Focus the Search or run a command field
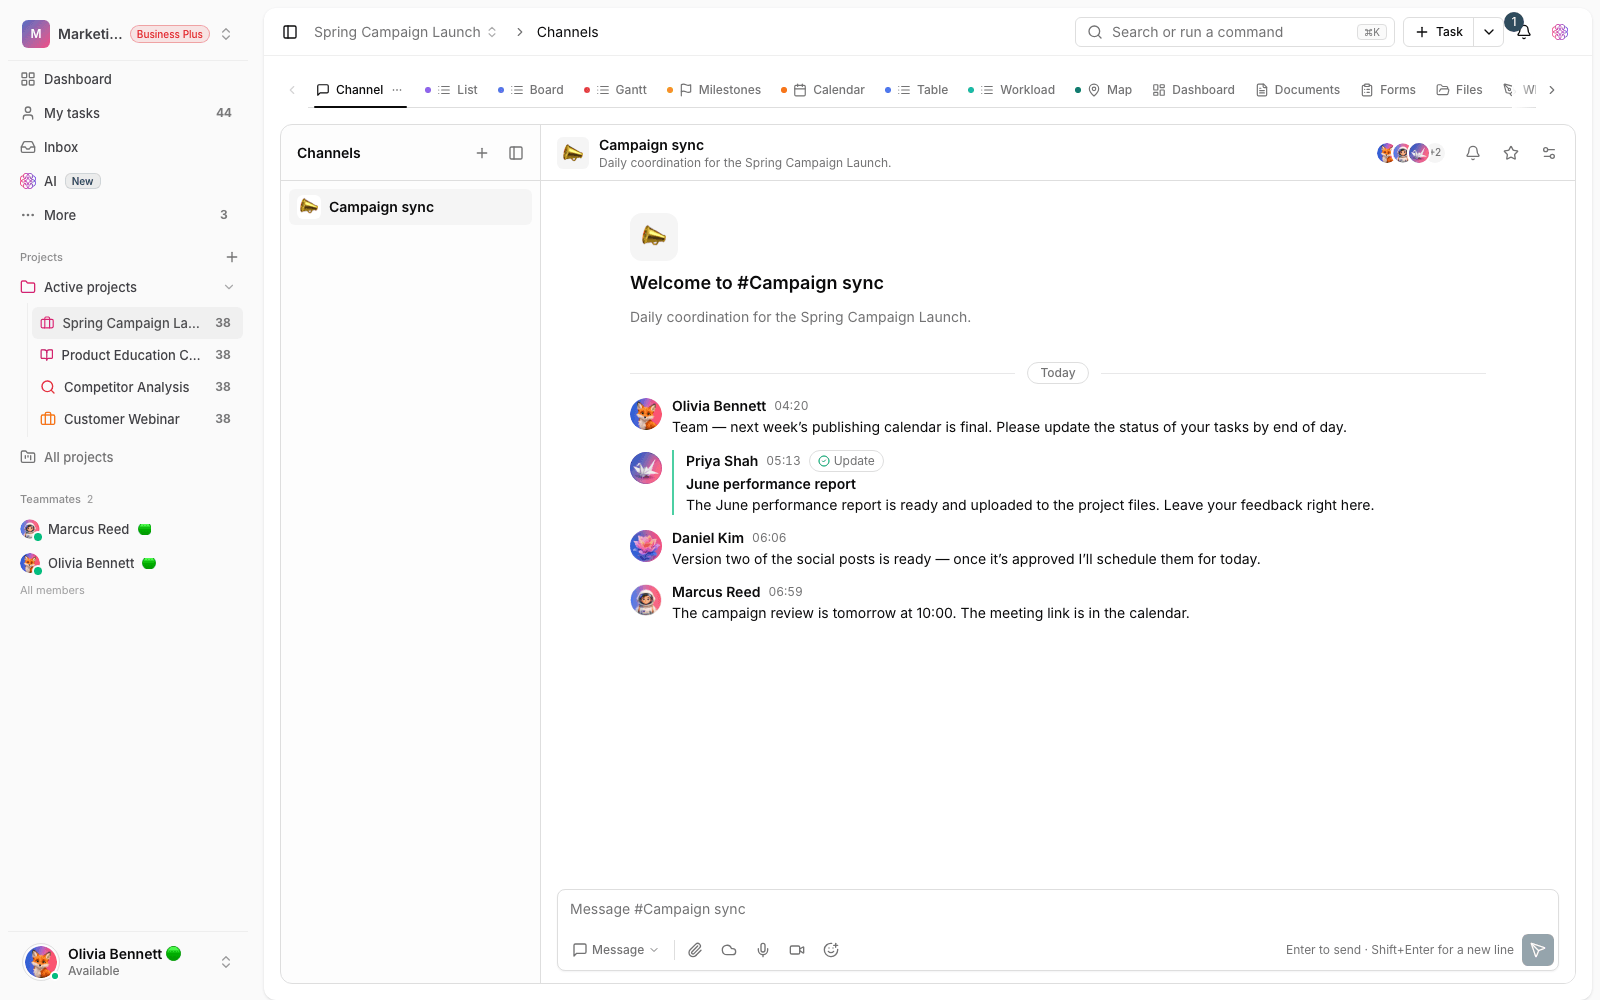The image size is (1600, 1000). (1235, 32)
